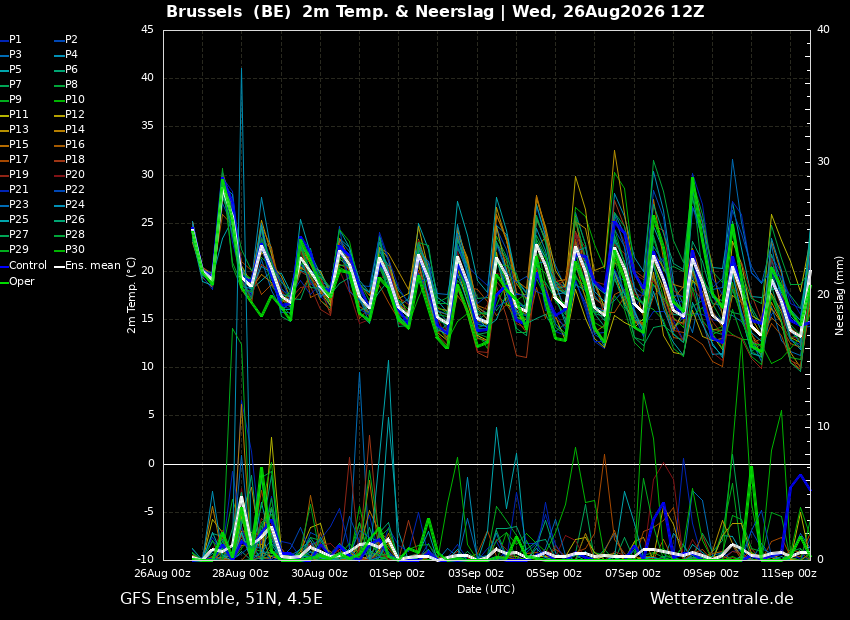
Task: Click the 25 temperature axis label
Action: [x=147, y=223]
